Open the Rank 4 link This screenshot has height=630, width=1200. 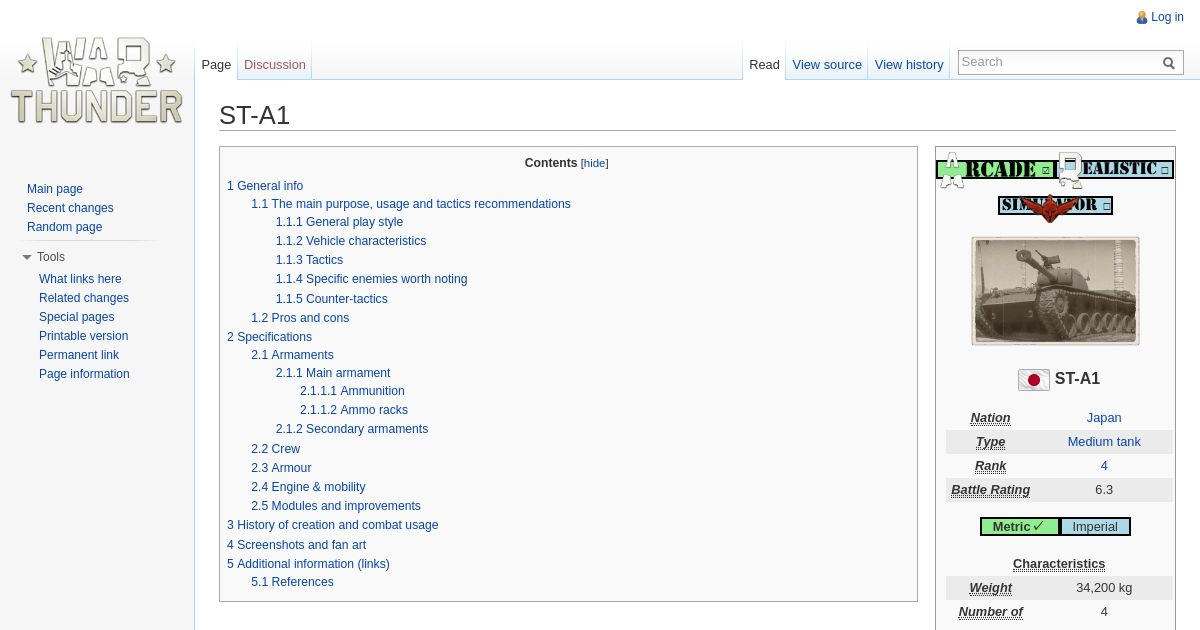tap(1104, 466)
